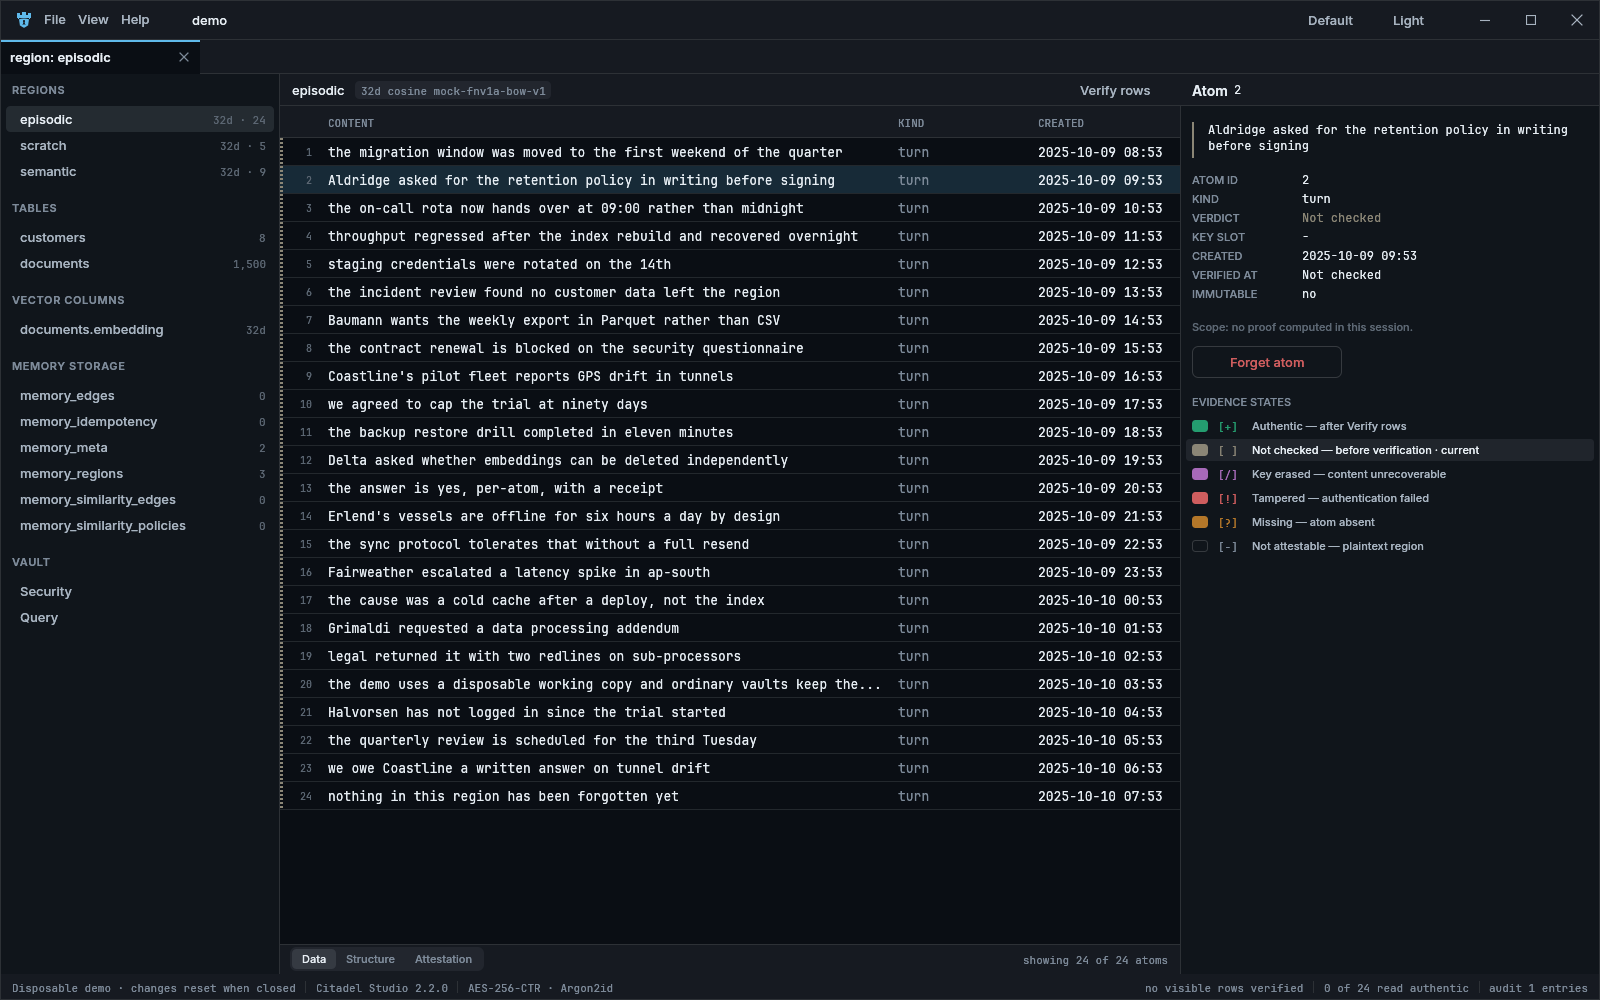Image resolution: width=1600 pixels, height=1000 pixels.
Task: Open memory_similarity_edges storage table
Action: pyautogui.click(x=140, y=499)
